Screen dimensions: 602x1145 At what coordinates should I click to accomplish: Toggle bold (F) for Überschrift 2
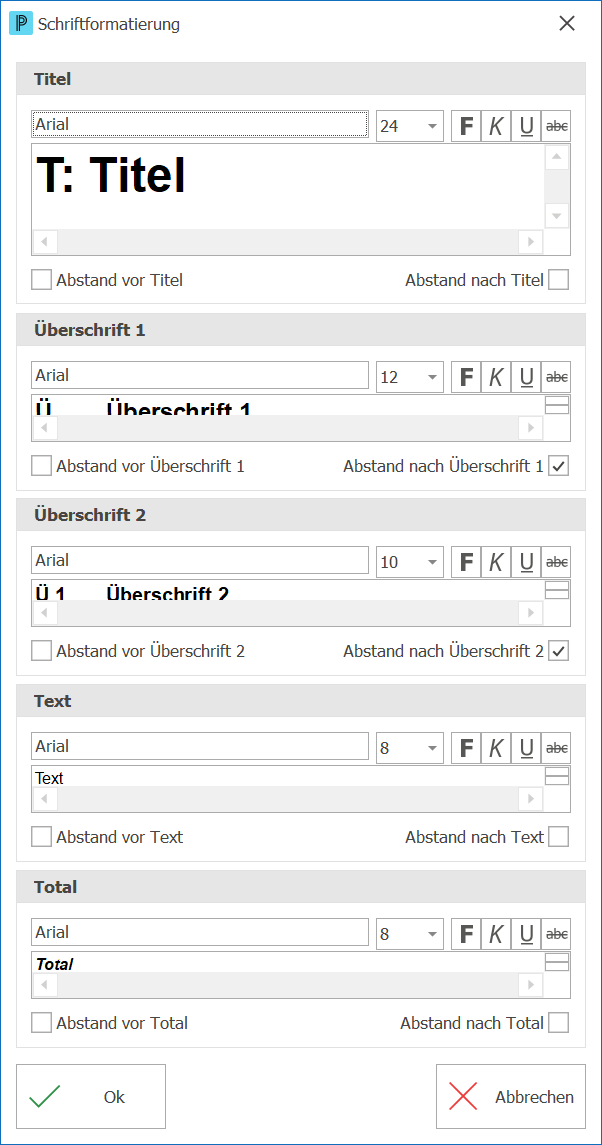(x=466, y=562)
